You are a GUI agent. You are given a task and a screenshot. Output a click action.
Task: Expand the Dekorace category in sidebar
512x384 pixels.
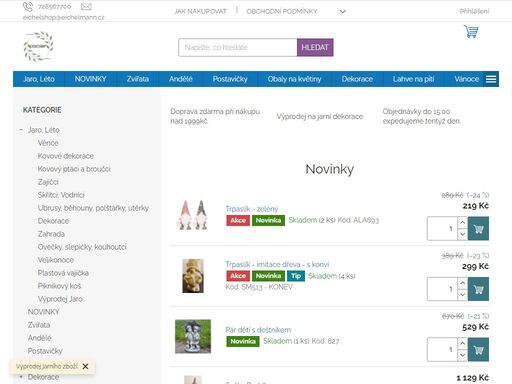(21, 377)
